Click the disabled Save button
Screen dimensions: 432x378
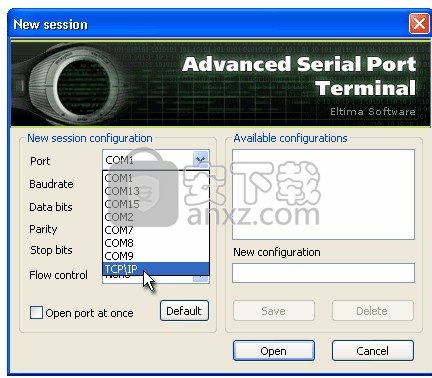[x=274, y=311]
